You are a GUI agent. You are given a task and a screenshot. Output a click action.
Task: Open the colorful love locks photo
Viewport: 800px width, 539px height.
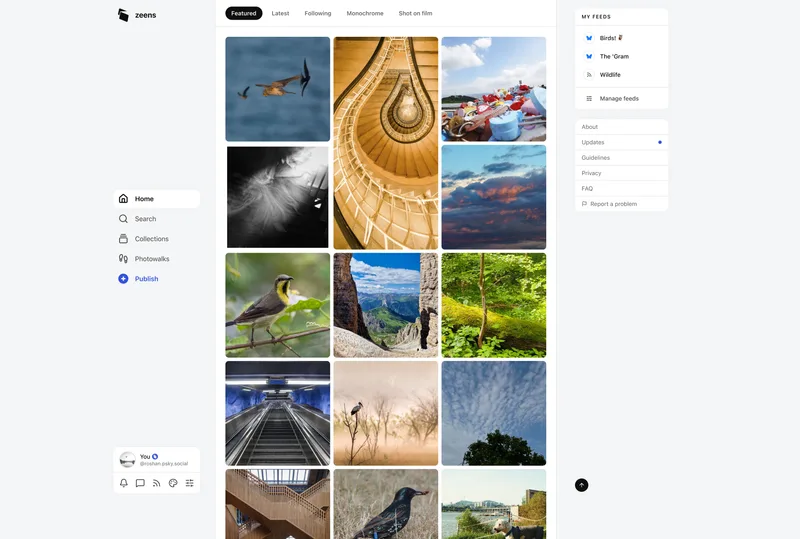tap(494, 89)
